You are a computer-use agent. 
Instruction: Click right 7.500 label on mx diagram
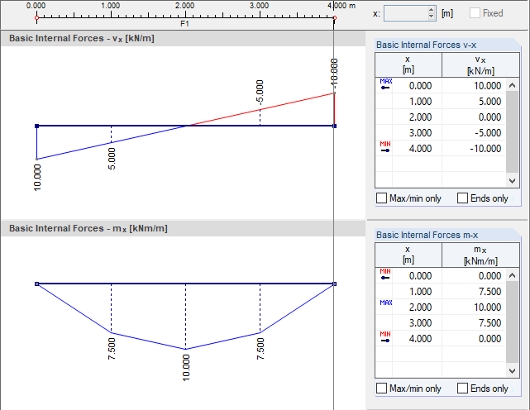(260, 349)
